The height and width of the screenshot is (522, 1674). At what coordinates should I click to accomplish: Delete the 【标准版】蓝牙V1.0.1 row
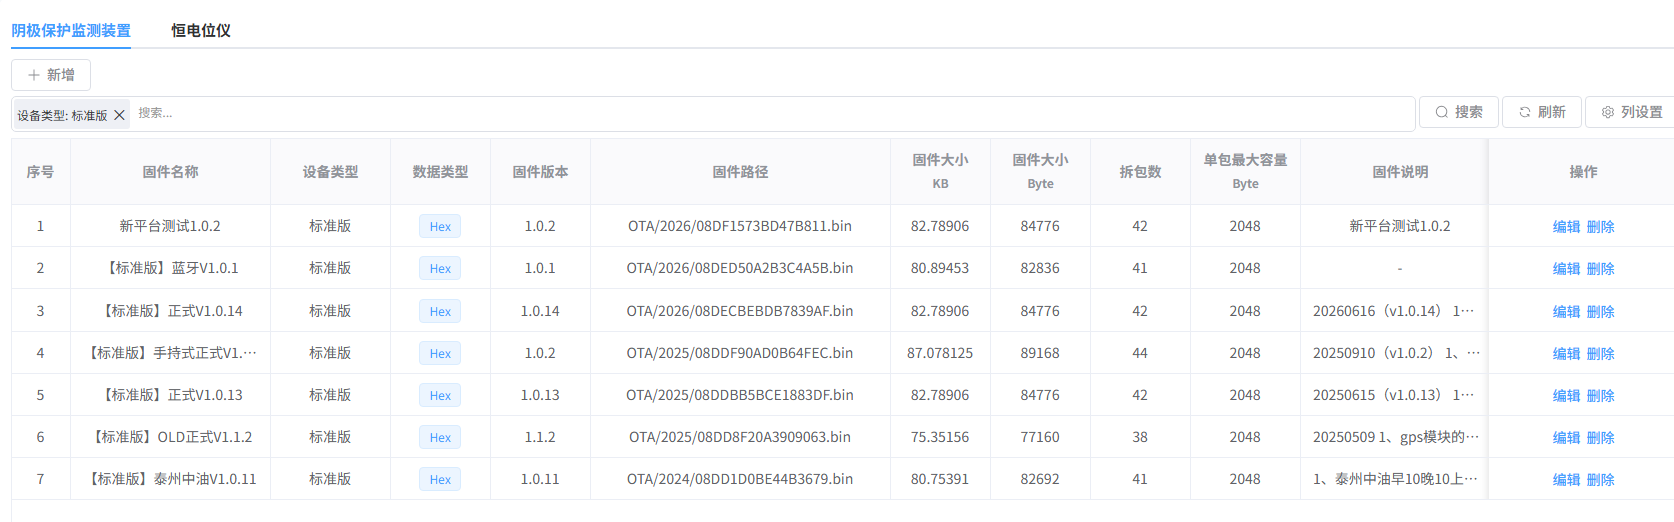(1600, 269)
